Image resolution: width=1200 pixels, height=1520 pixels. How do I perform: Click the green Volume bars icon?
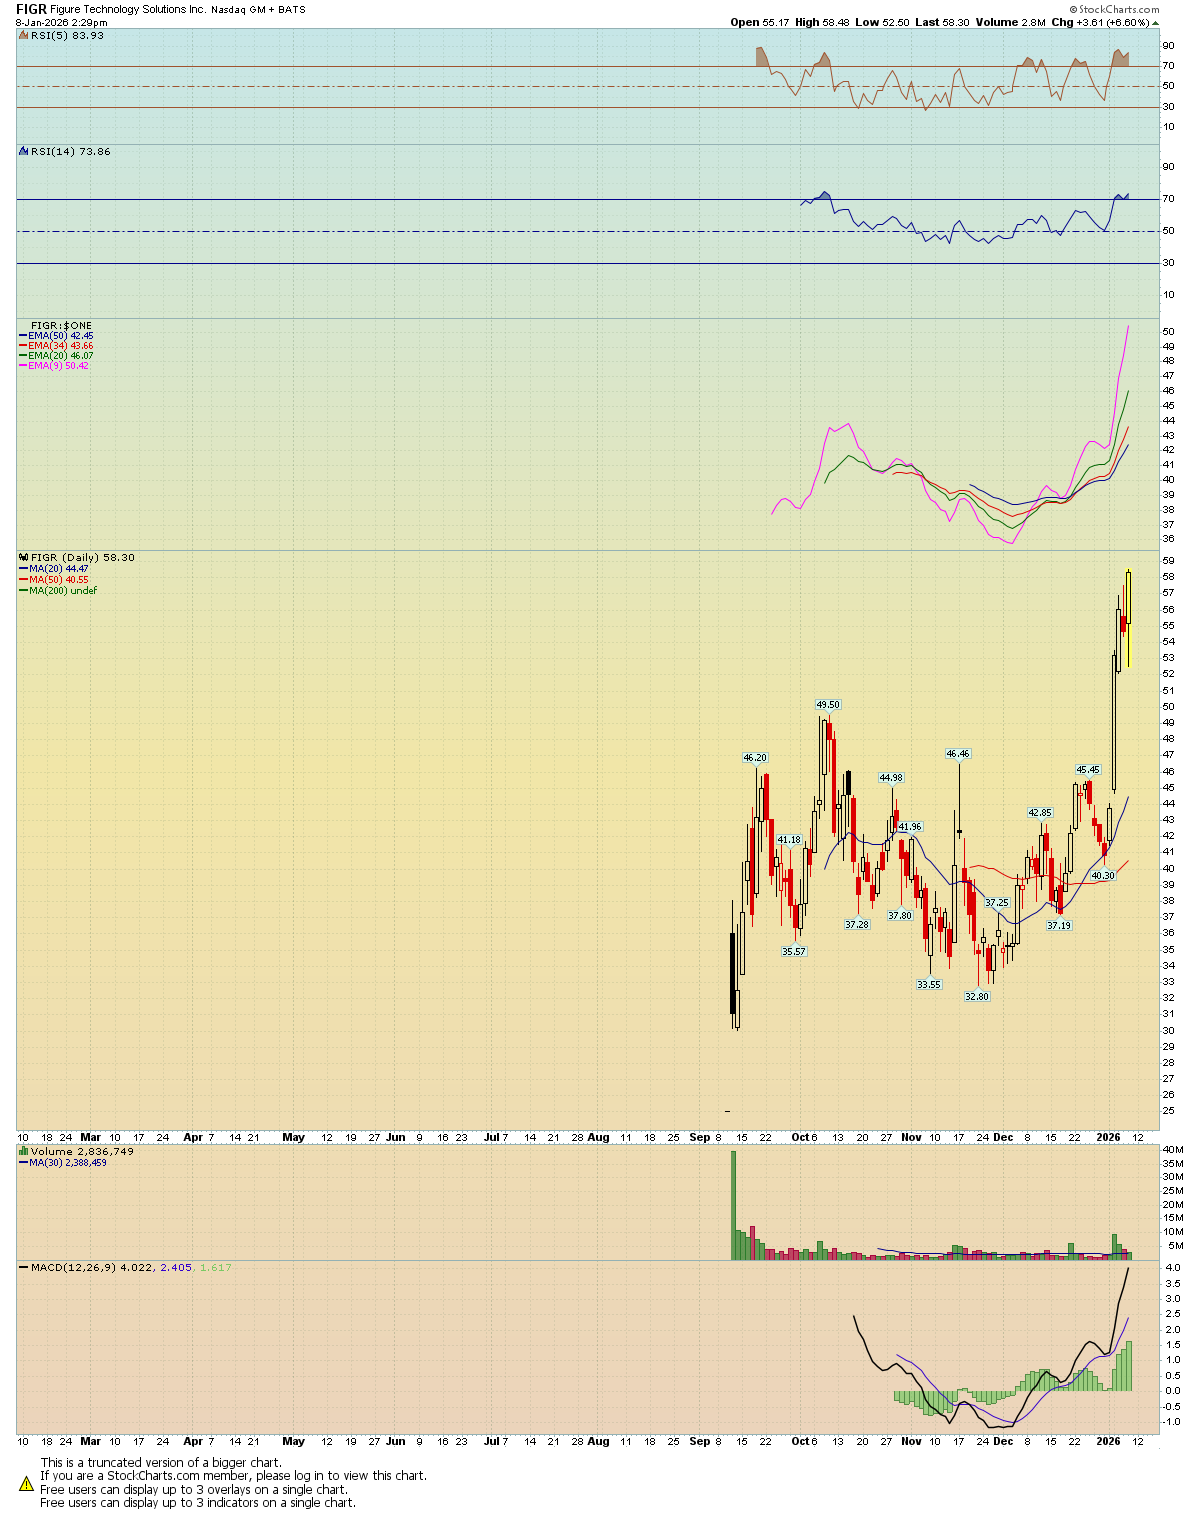24,1152
